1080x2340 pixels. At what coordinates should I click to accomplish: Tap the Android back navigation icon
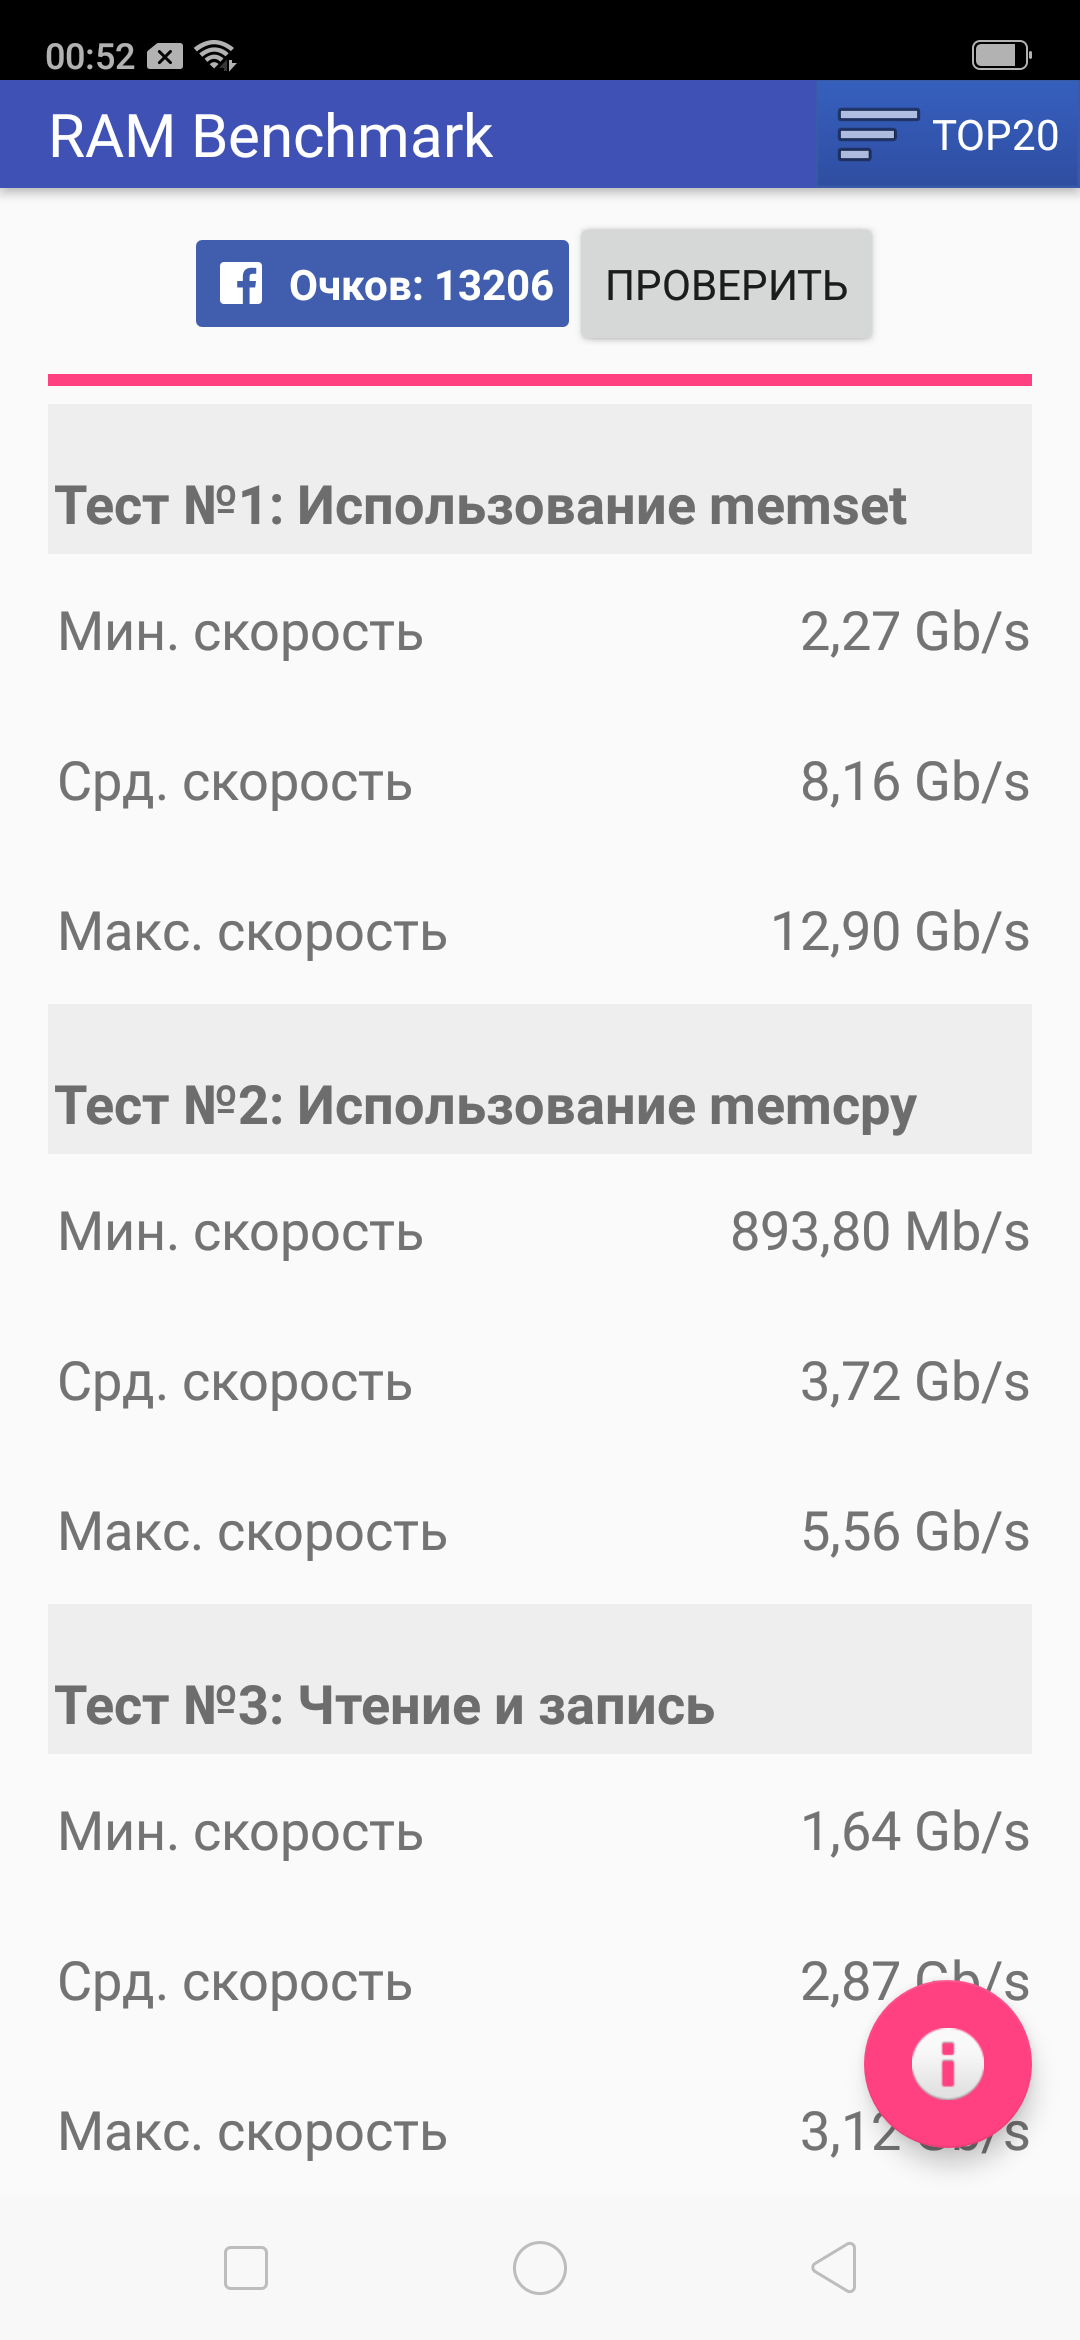point(834,2267)
